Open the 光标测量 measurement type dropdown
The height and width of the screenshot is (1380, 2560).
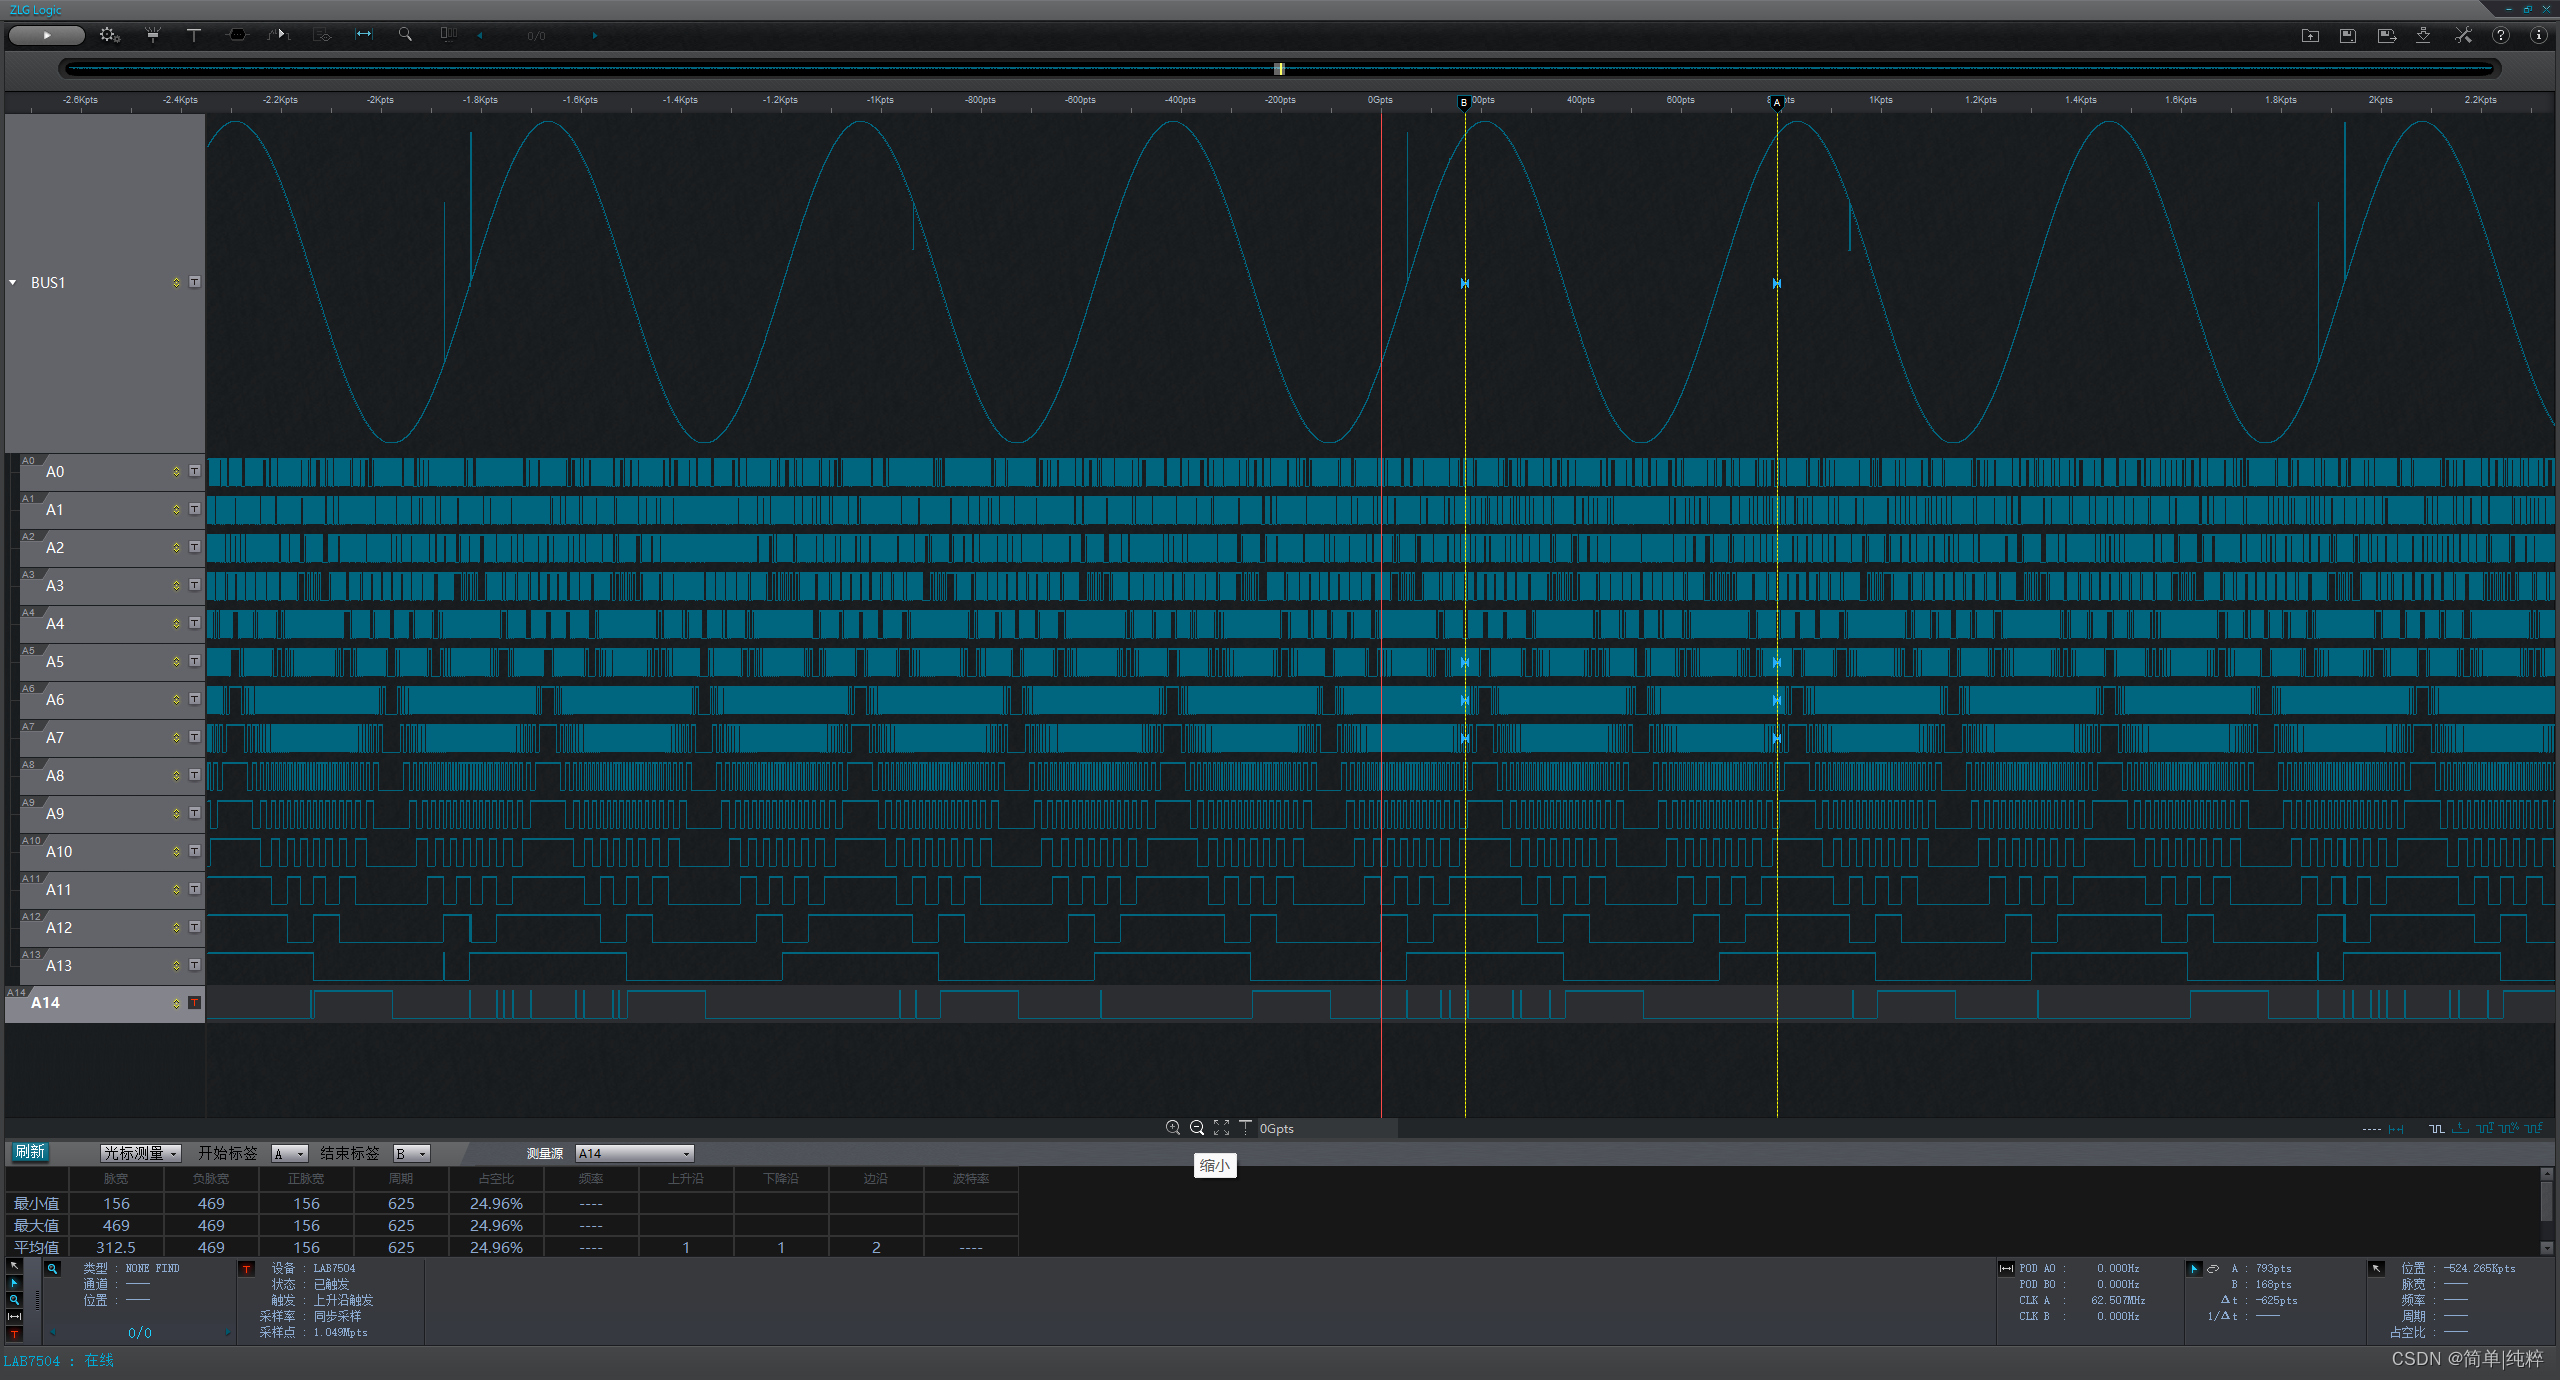(141, 1153)
